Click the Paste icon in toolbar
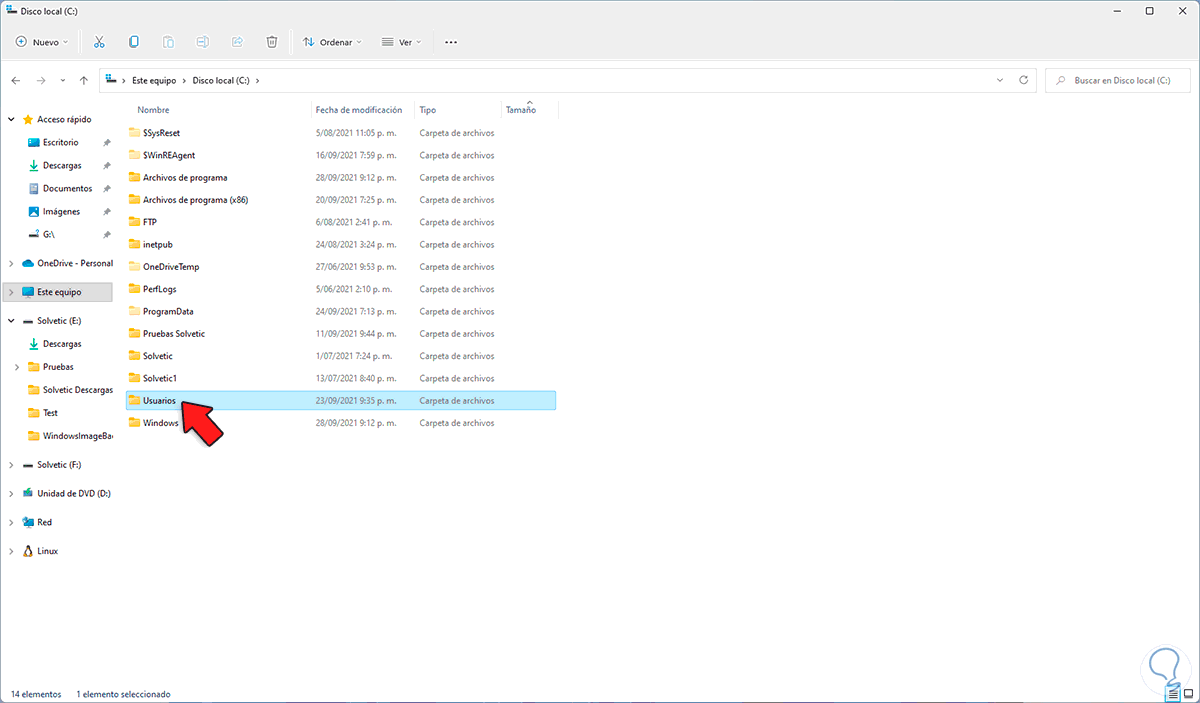The image size is (1200, 703). (168, 42)
